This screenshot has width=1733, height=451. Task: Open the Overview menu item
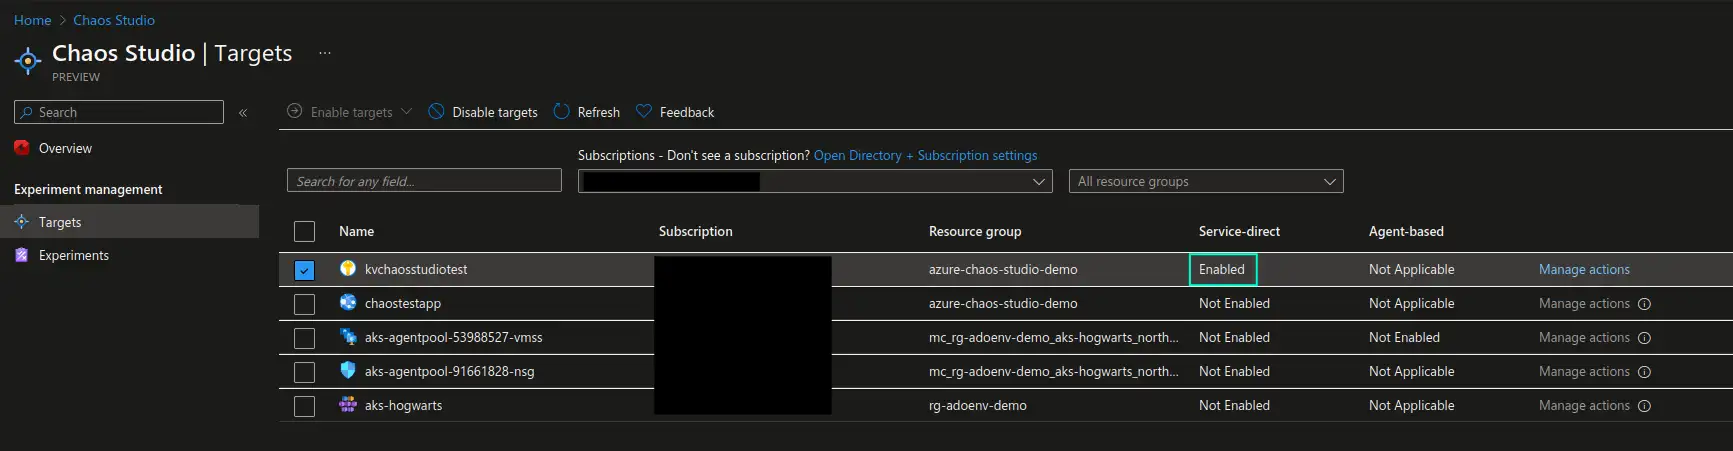[129, 148]
